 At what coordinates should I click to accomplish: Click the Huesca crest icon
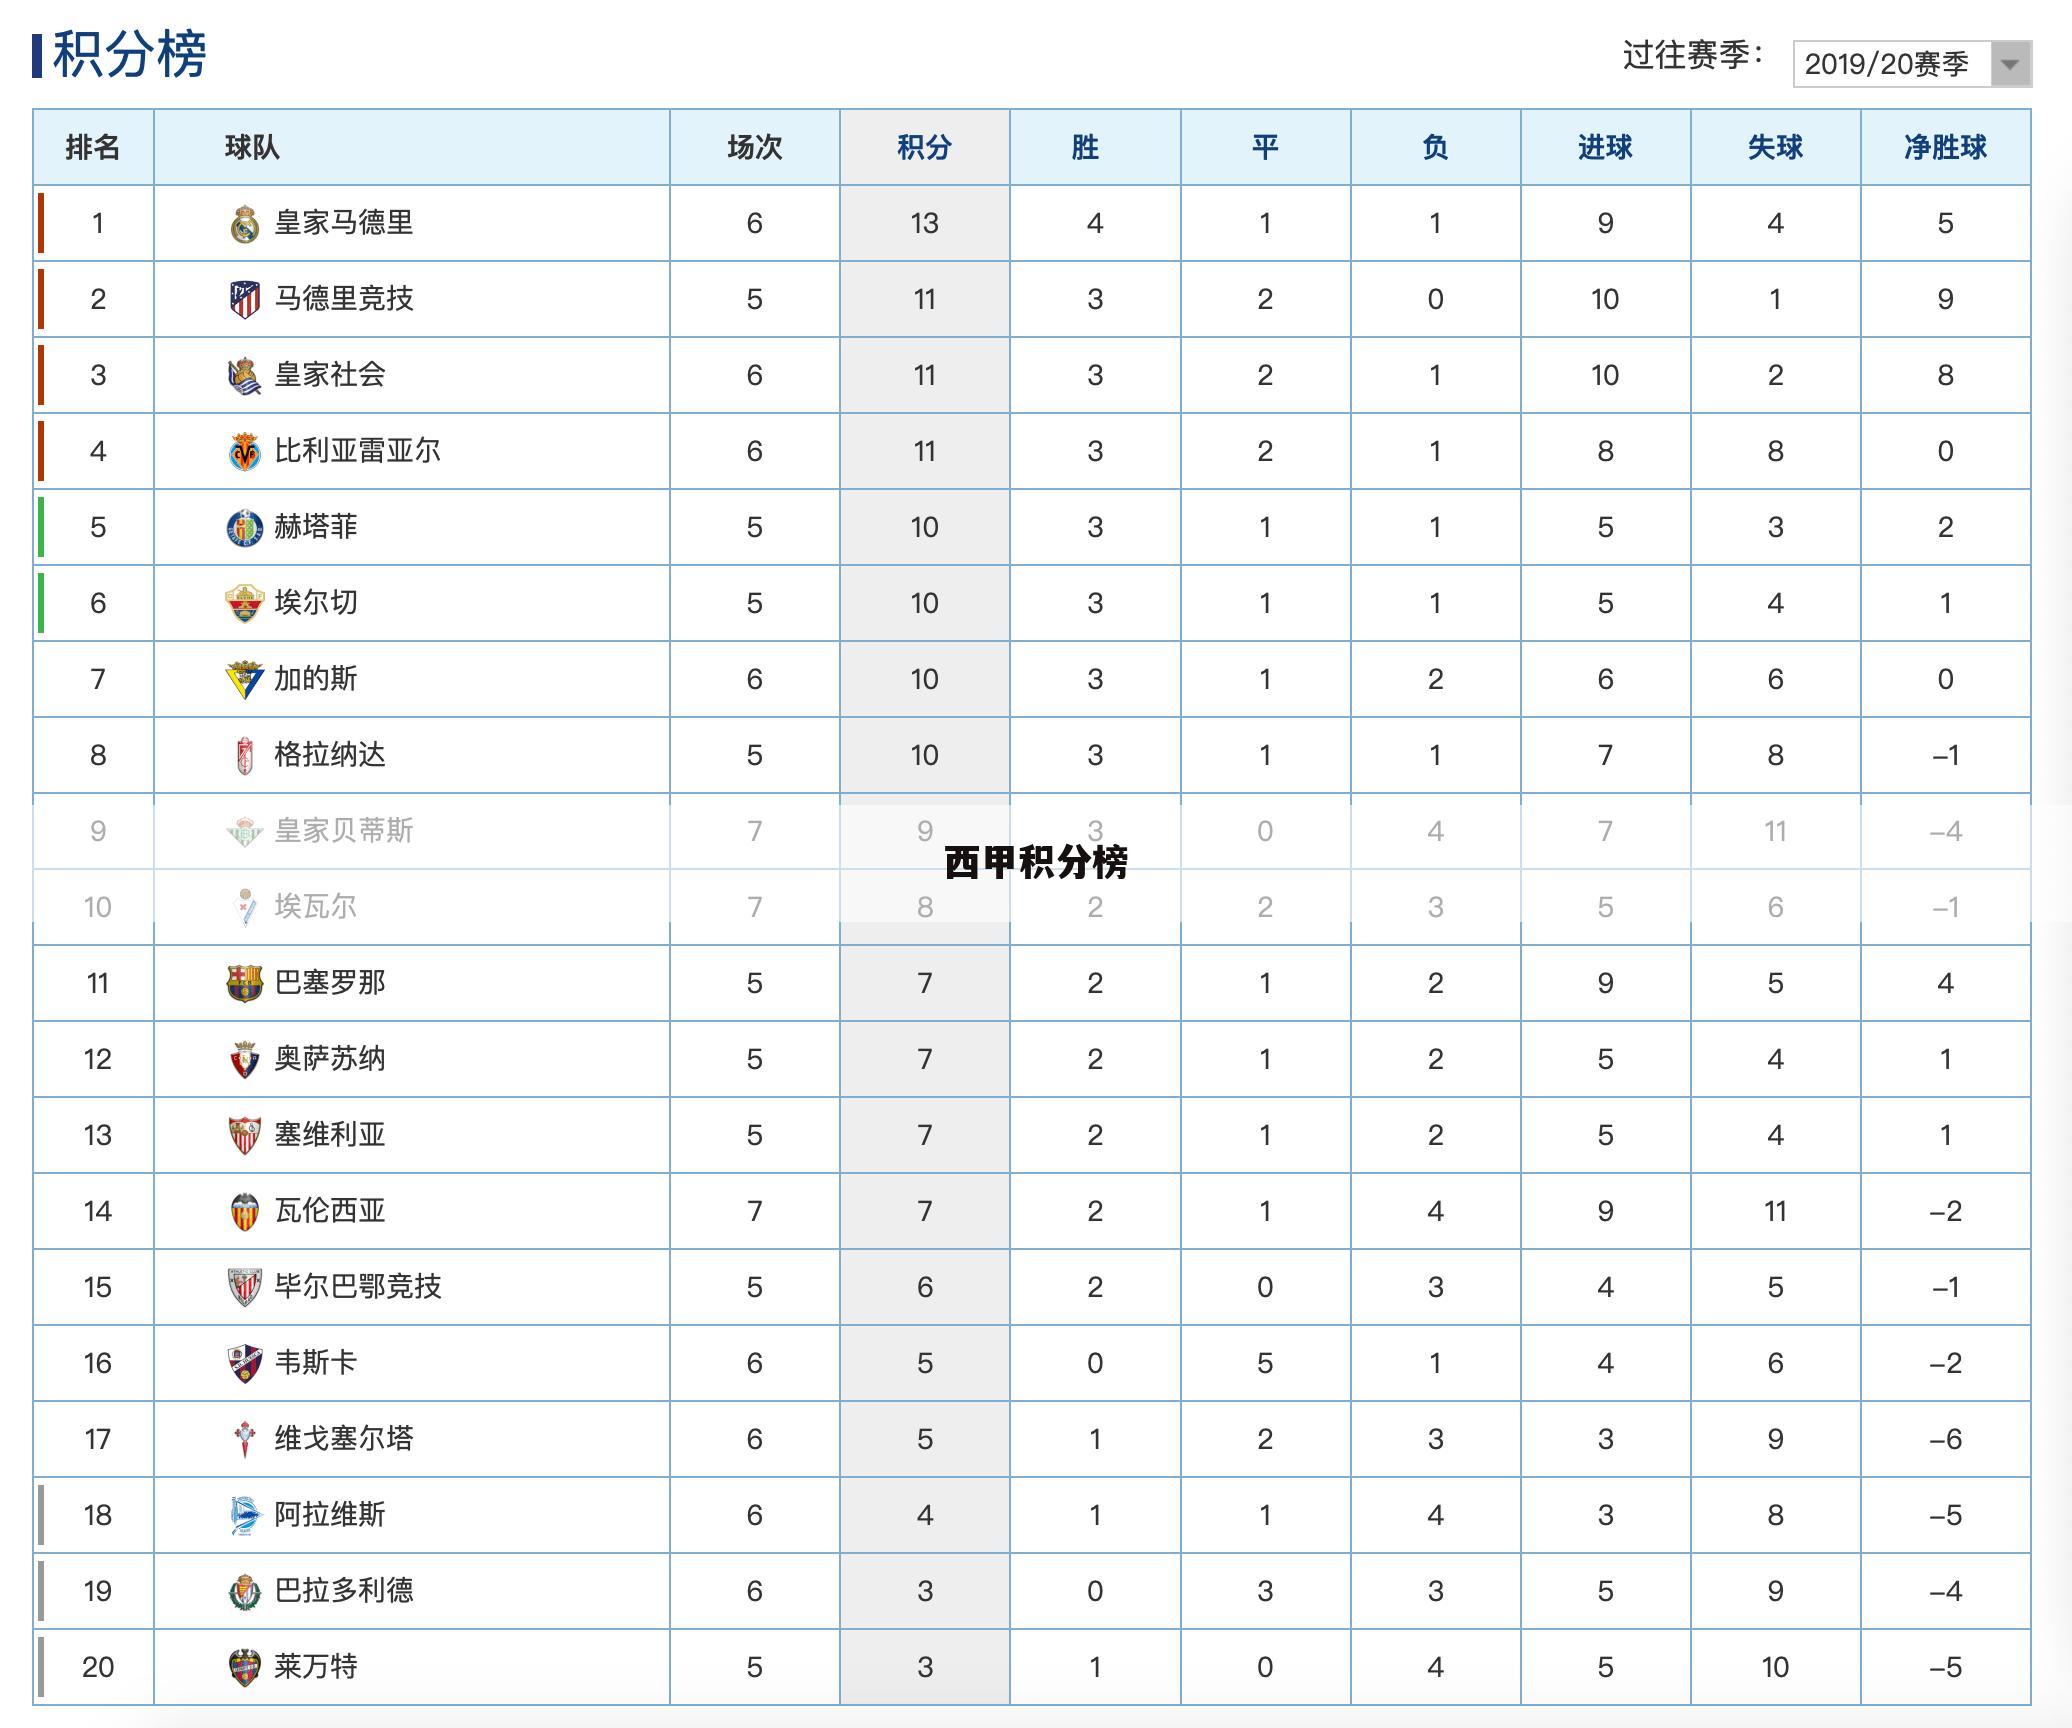[x=245, y=1363]
